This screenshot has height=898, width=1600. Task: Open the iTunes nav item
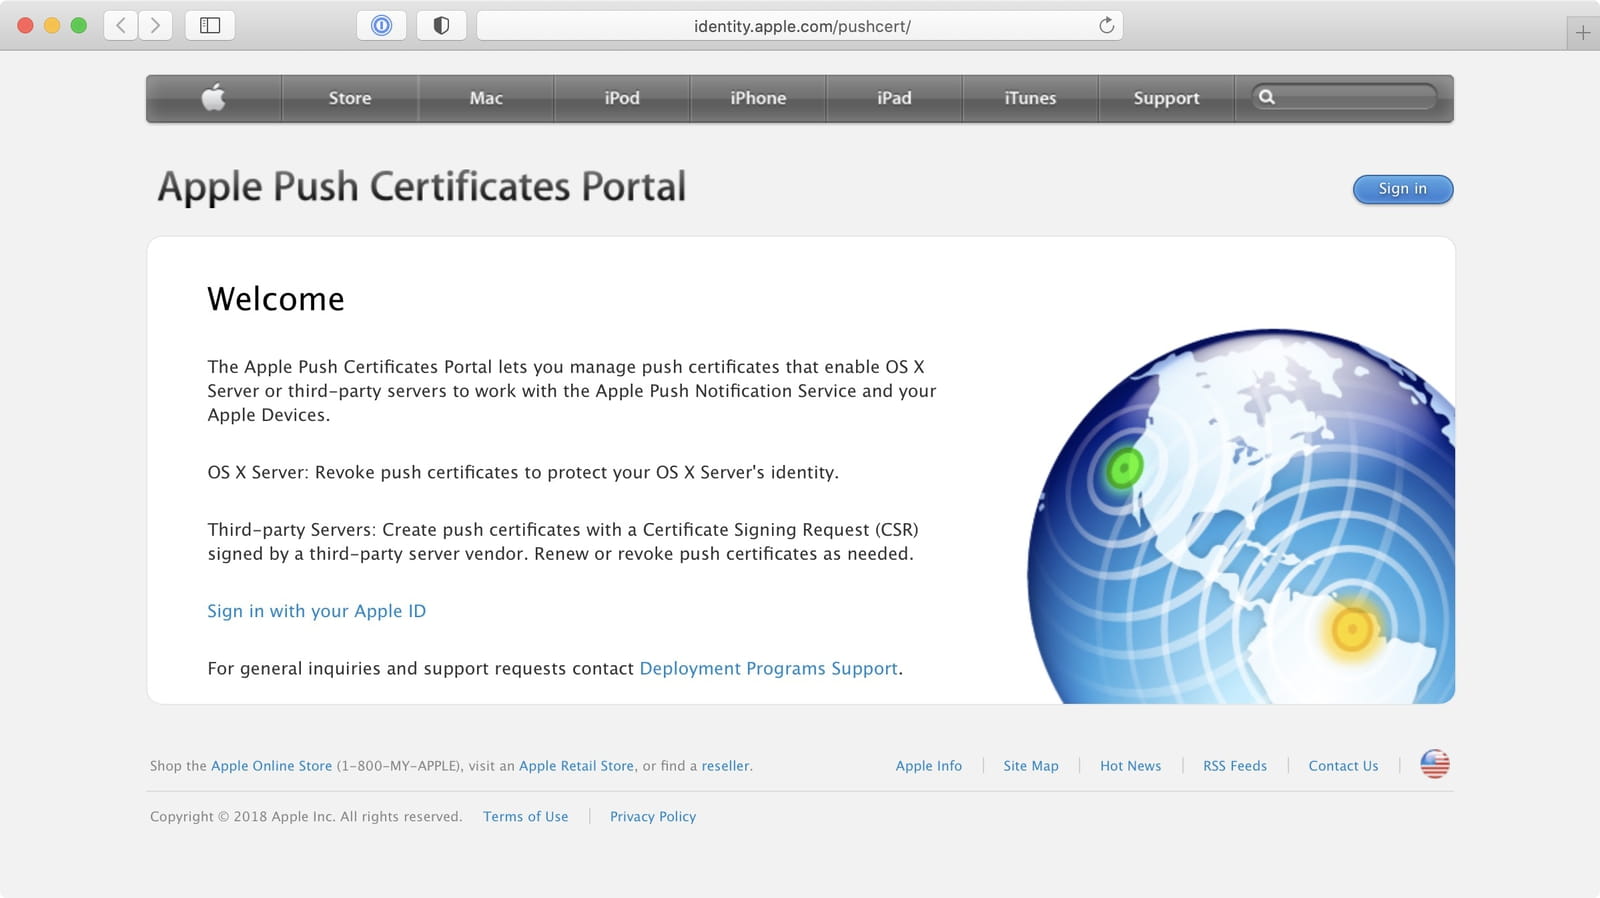[1030, 98]
